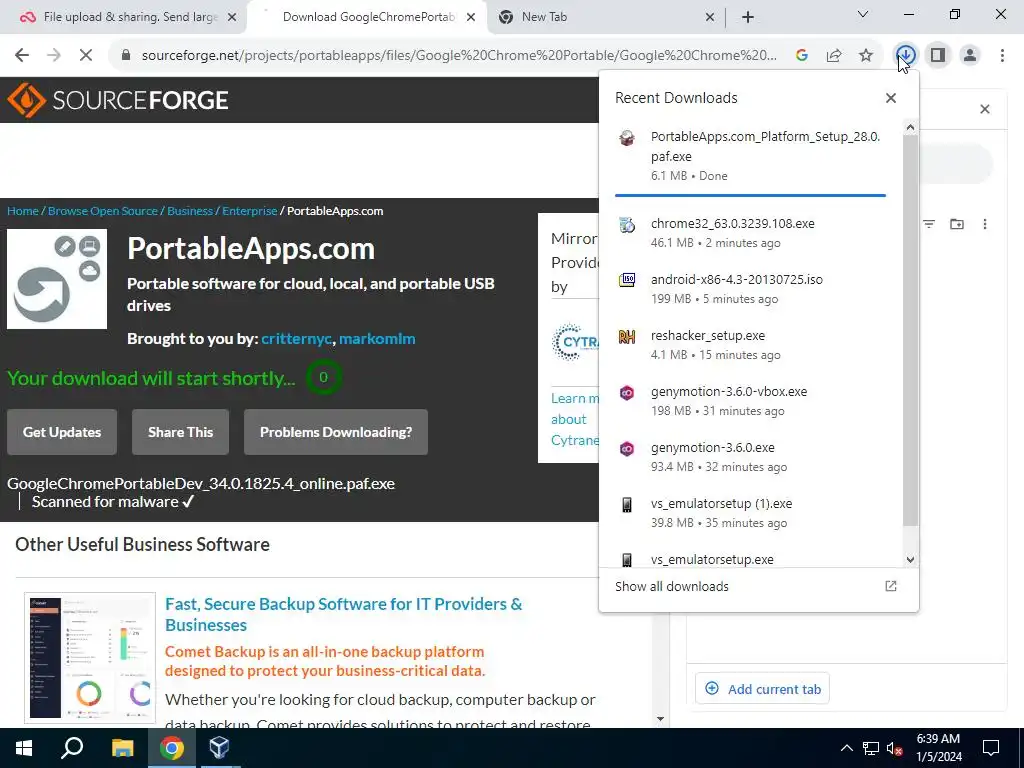Click the taskbar clock showing 6:39 AM

pos(938,748)
